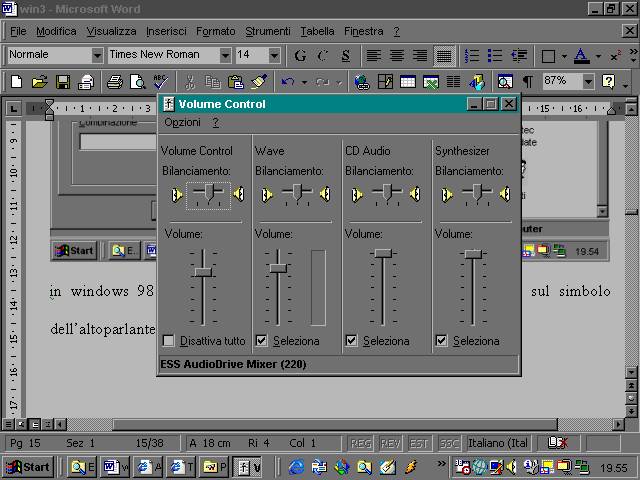Open the Strumenti menu
Viewport: 640px width, 480px height.
coord(268,31)
